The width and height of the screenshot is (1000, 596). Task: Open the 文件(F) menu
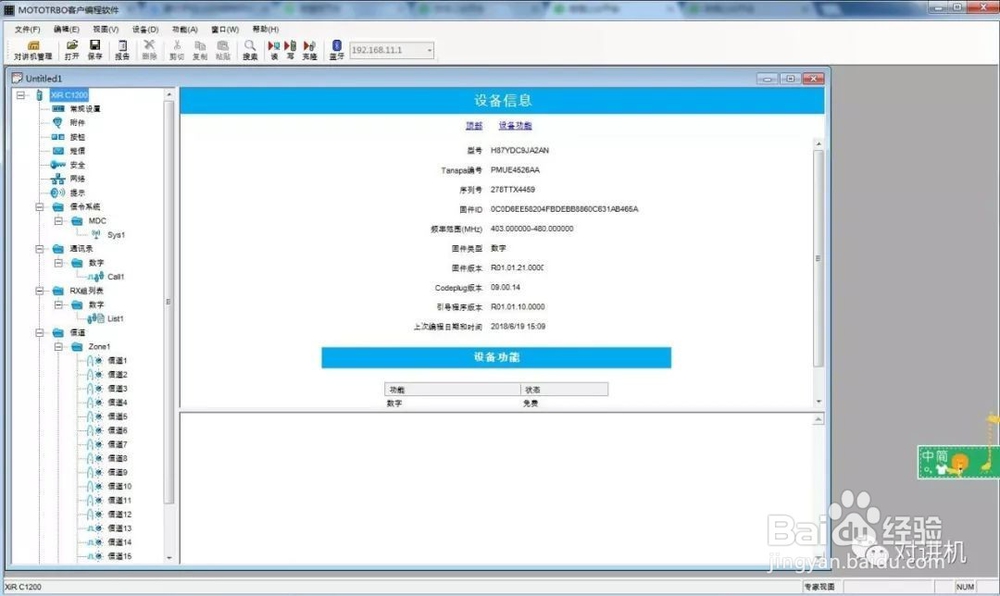pos(27,29)
